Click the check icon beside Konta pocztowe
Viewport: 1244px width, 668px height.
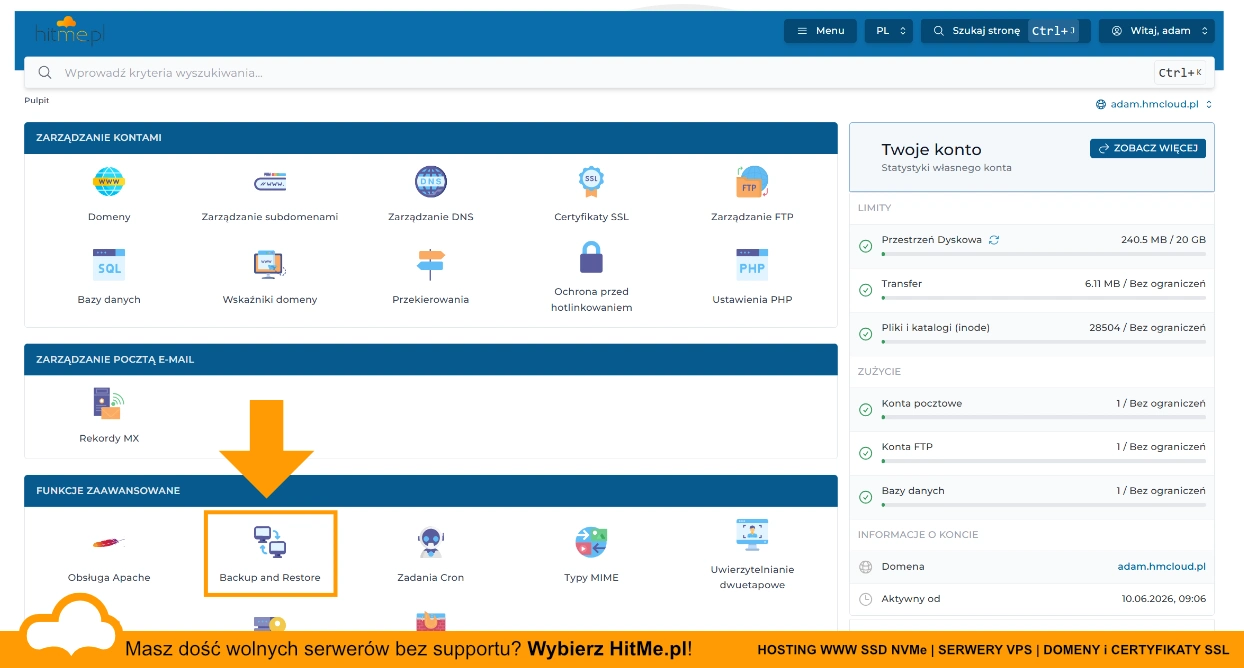point(866,410)
